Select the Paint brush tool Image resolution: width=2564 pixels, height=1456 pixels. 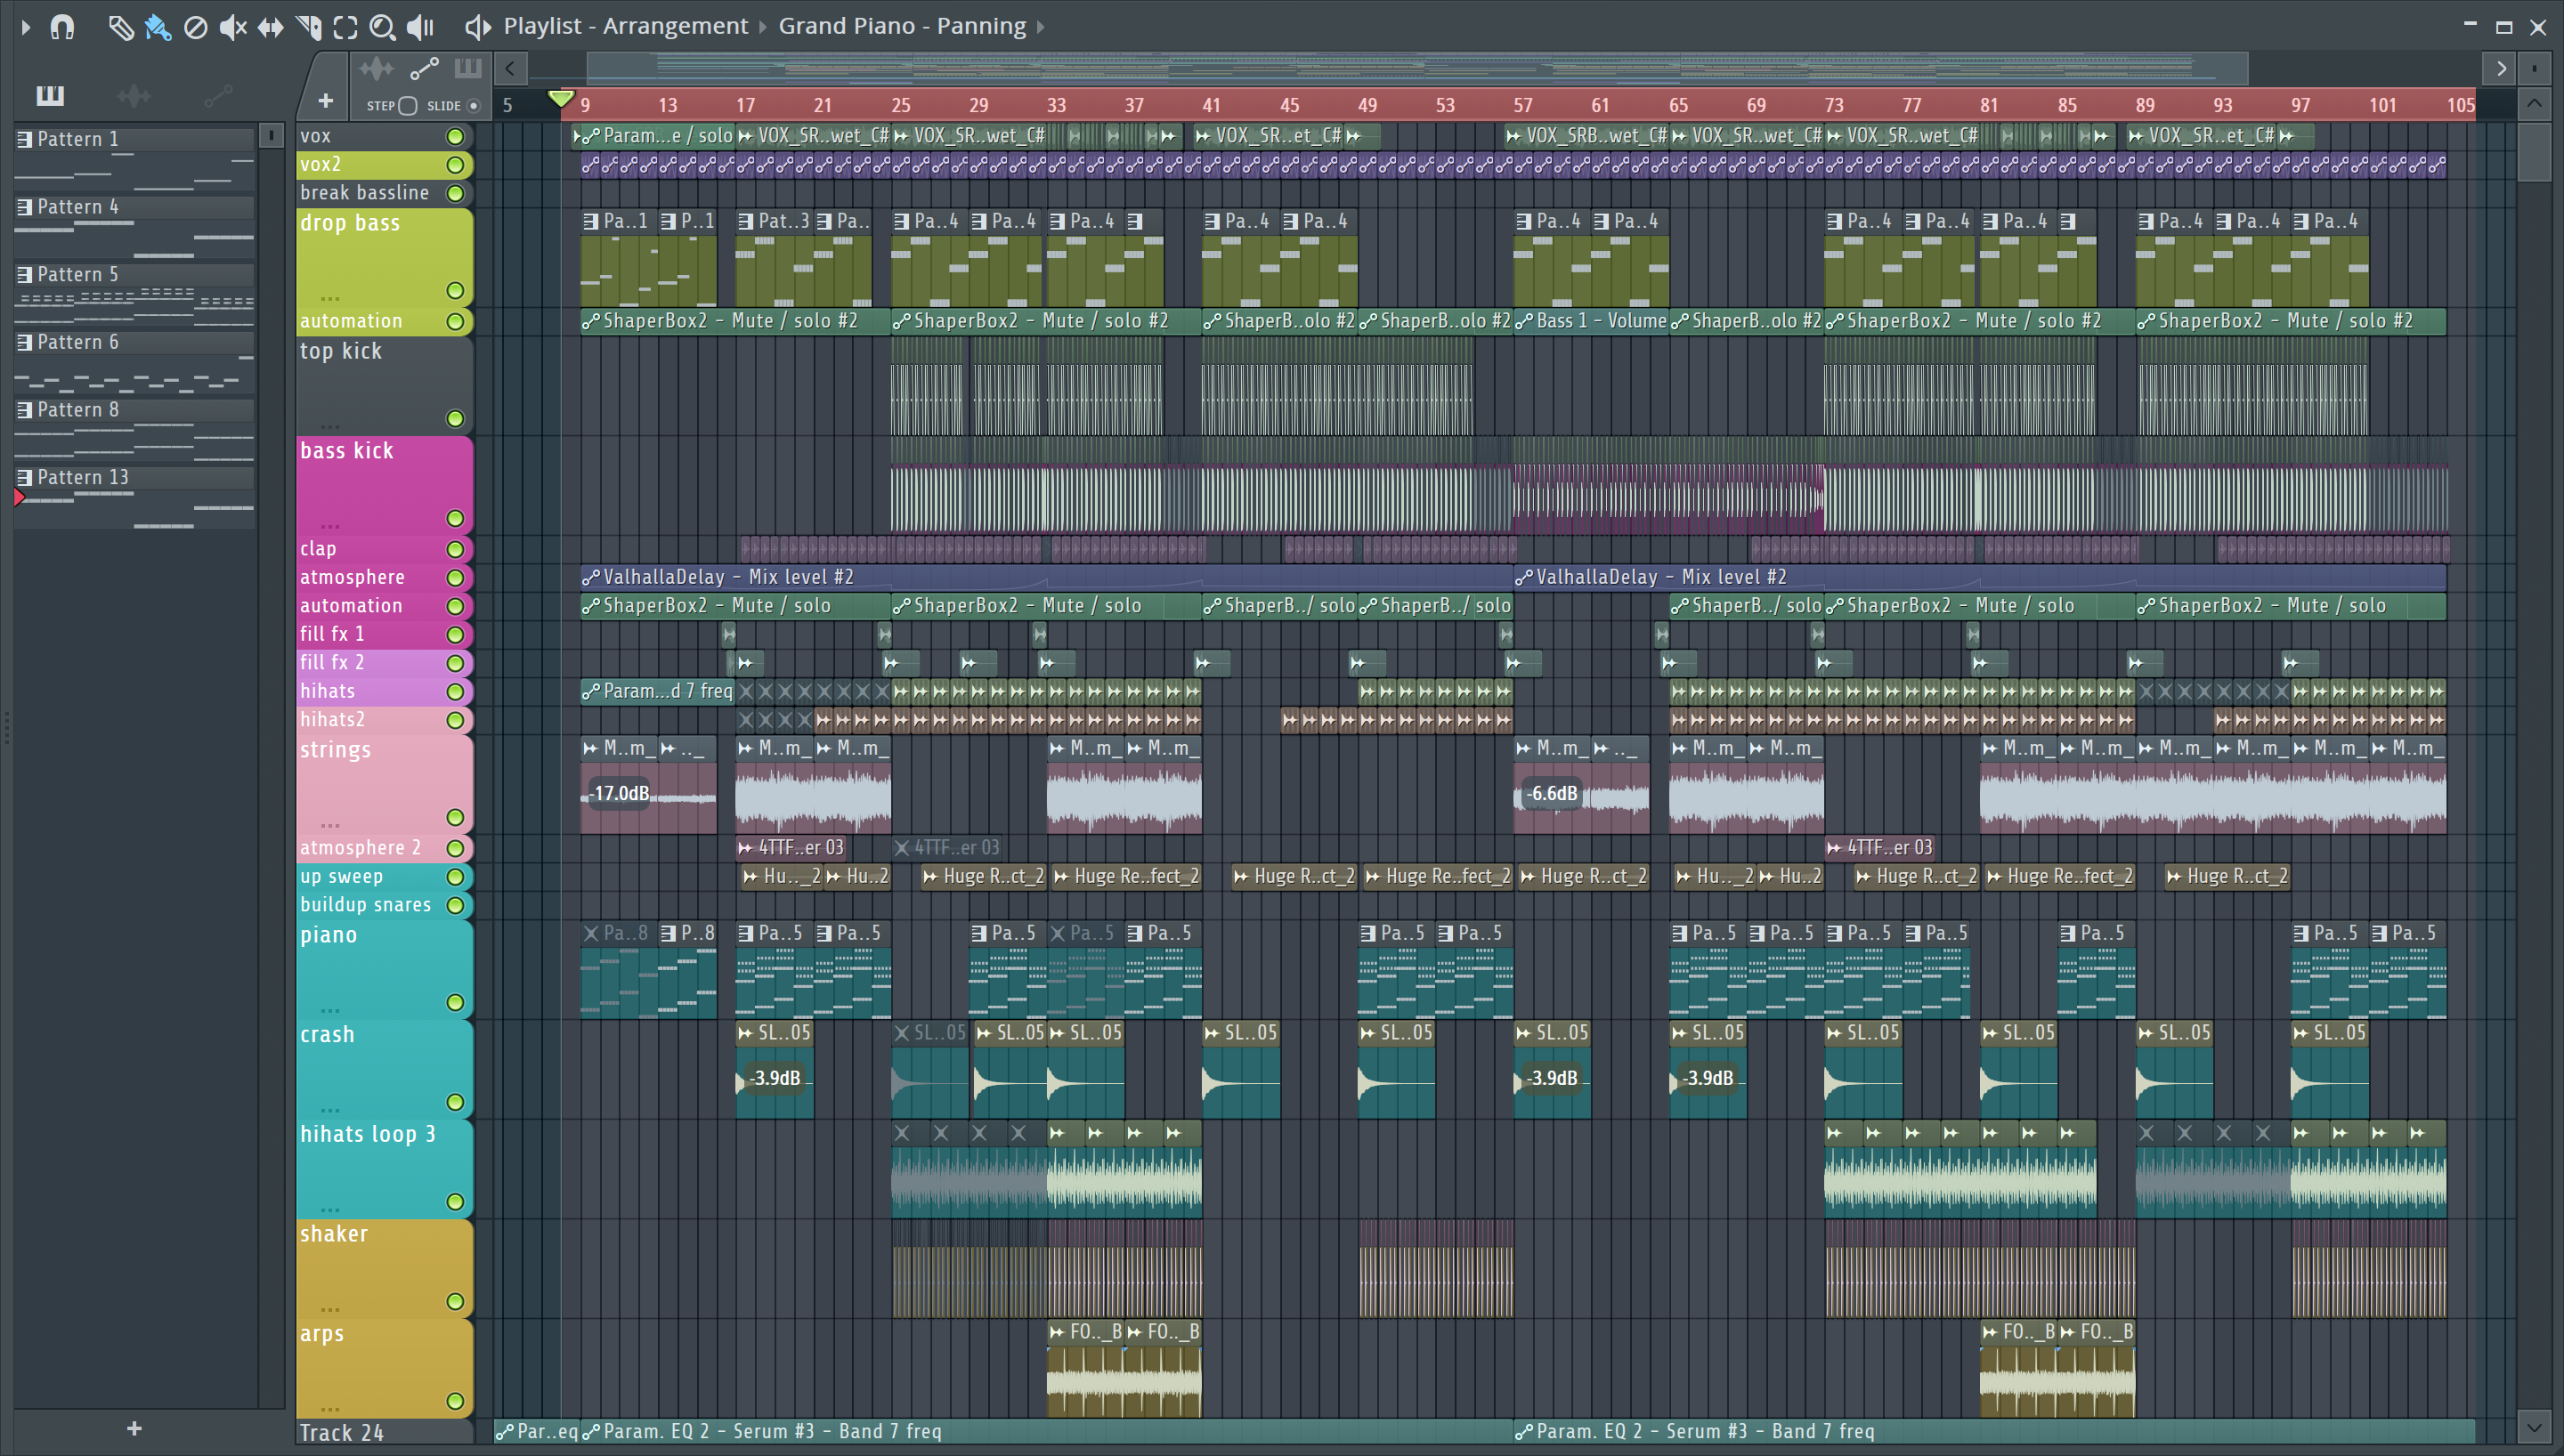tap(158, 27)
